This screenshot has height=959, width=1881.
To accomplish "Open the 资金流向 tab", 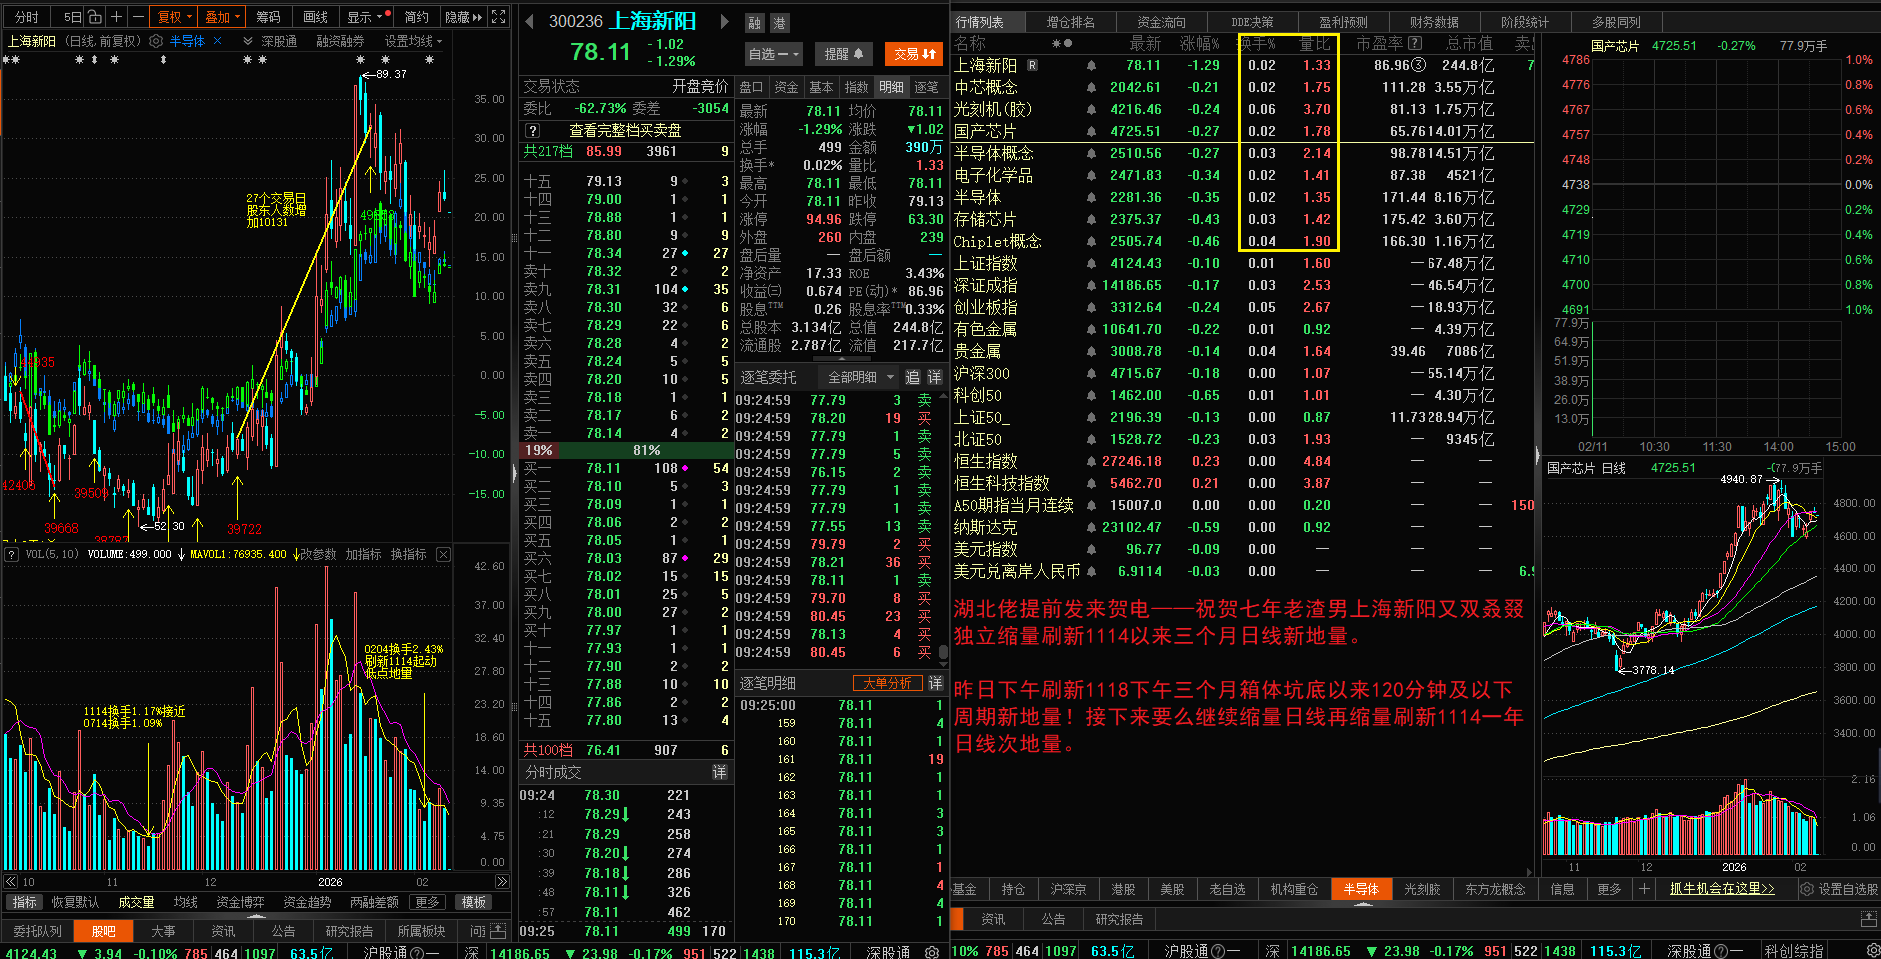I will (x=1162, y=22).
